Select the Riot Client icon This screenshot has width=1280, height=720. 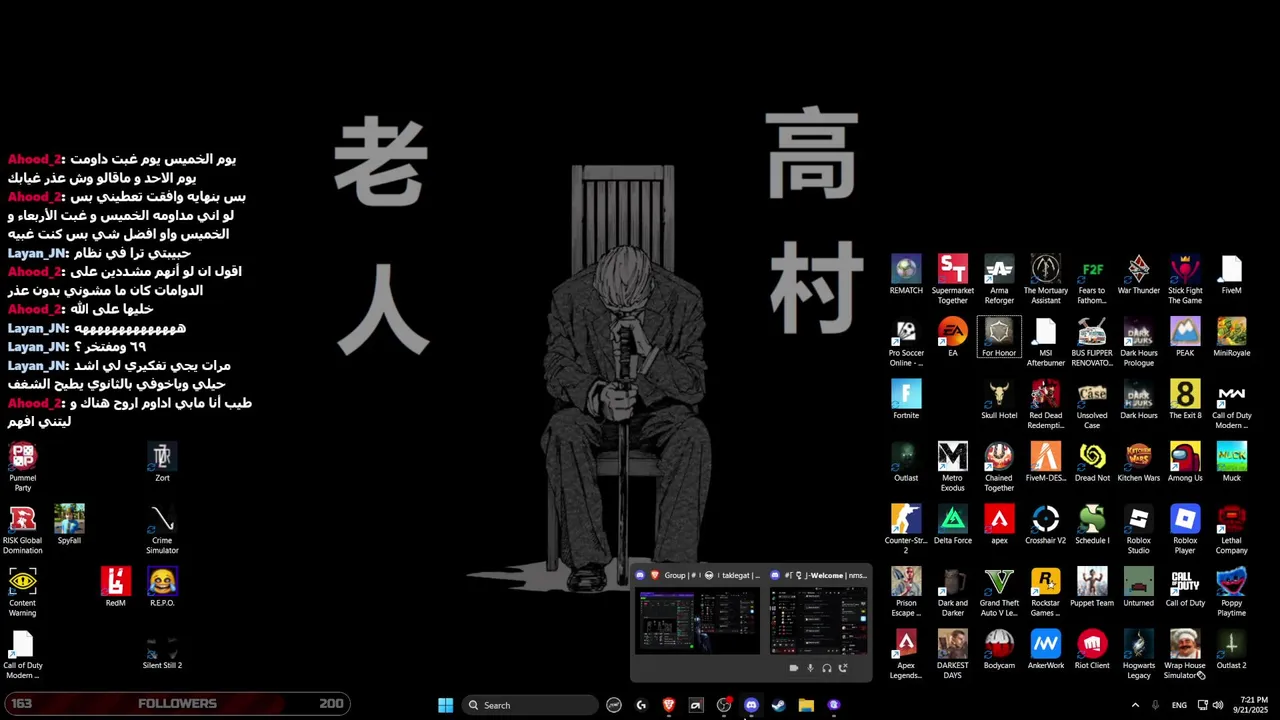click(1092, 650)
